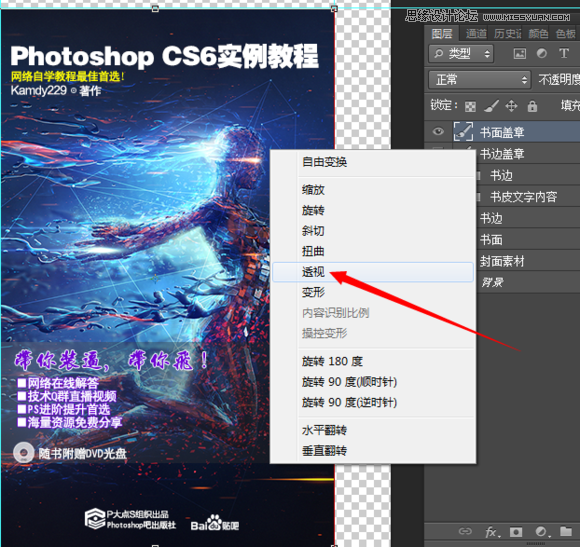
Task: Click 书面盖章 layer thumbnail
Action: click(x=463, y=131)
